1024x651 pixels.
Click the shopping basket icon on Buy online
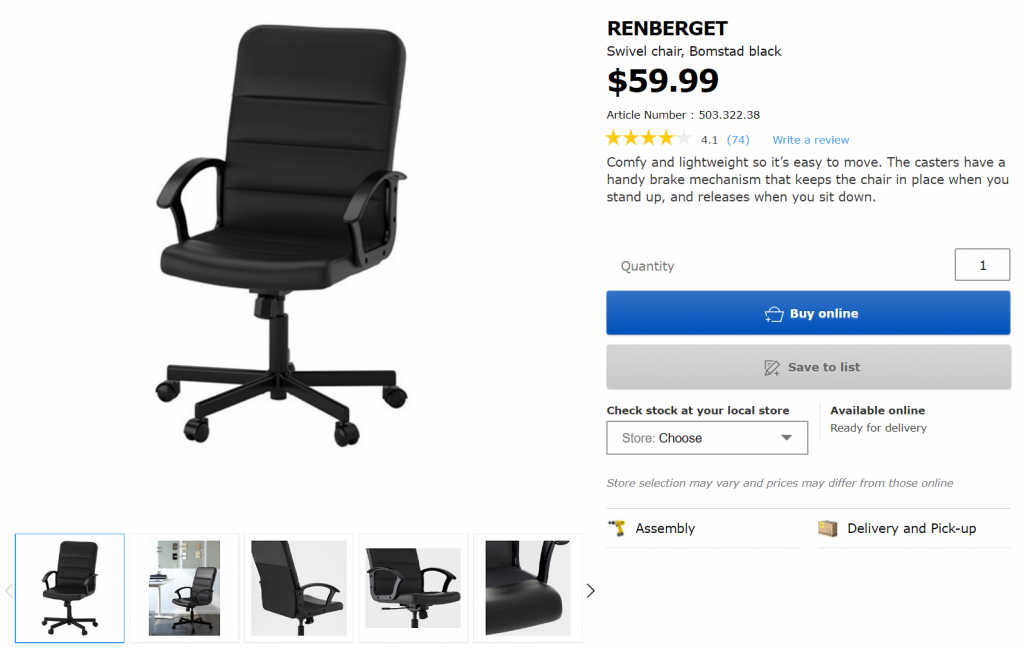[774, 314]
